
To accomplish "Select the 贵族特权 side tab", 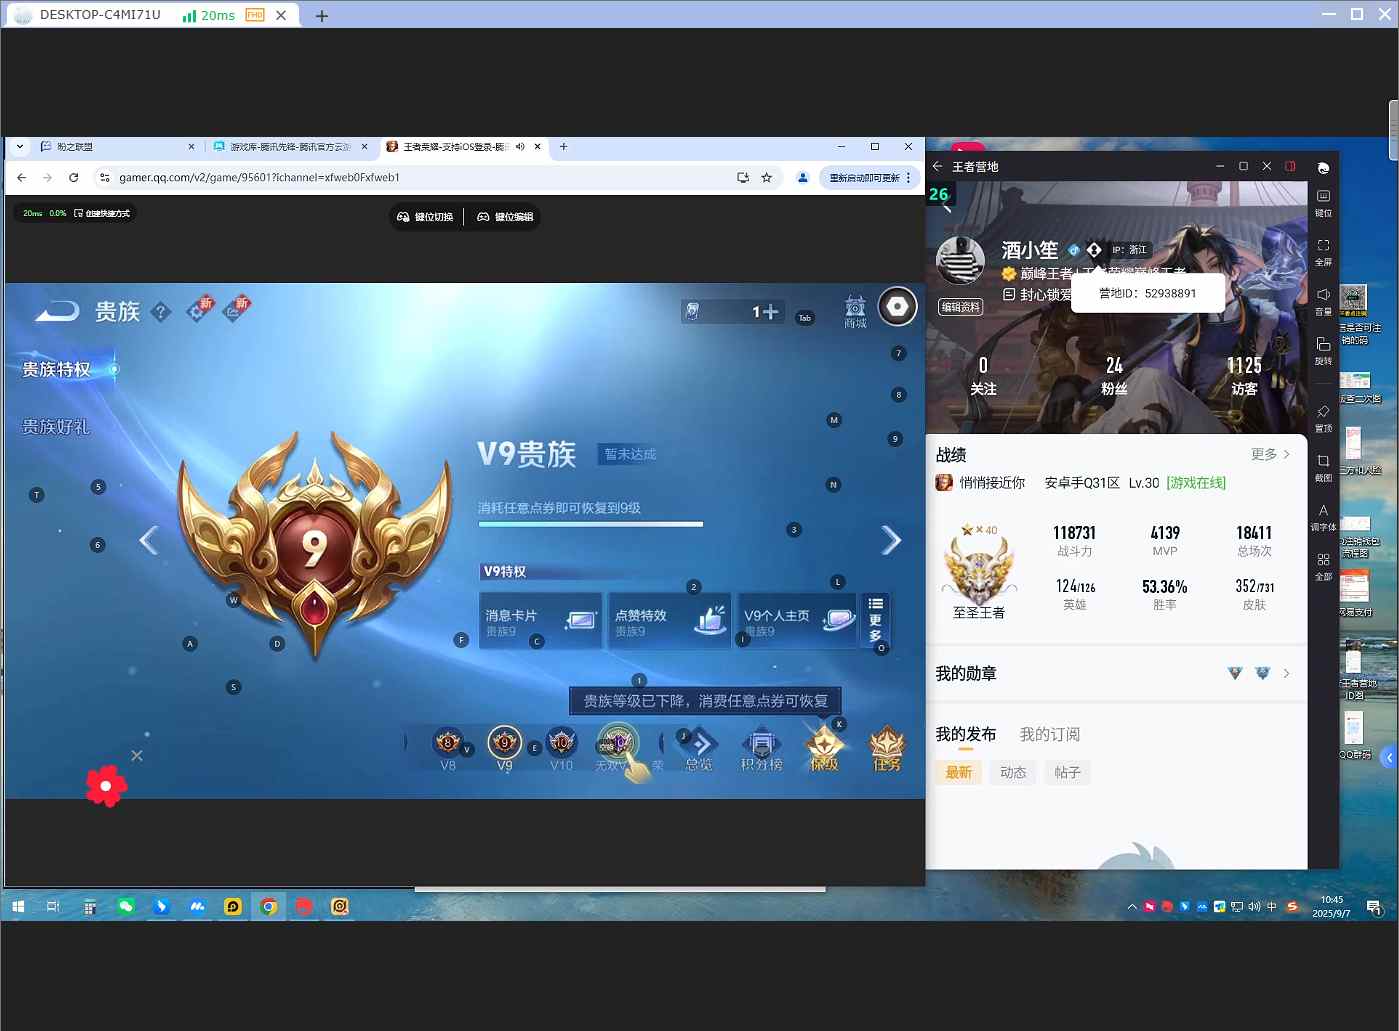I will [57, 369].
